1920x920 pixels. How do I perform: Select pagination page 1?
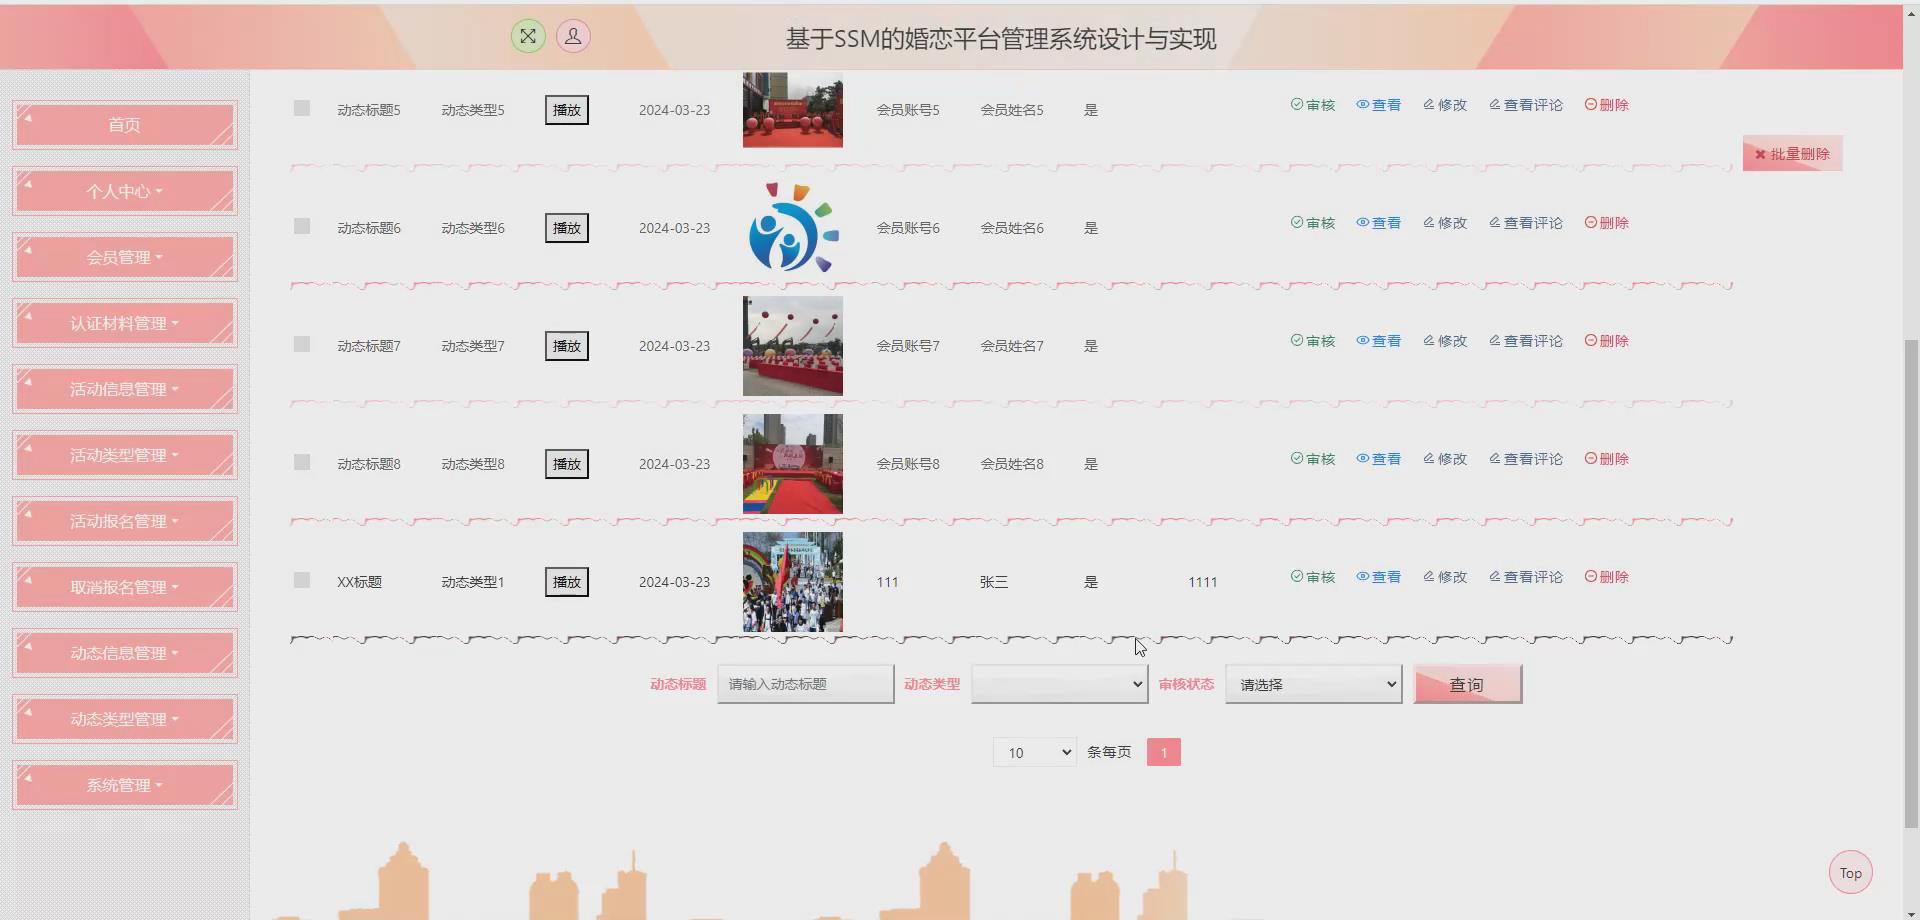[x=1164, y=752]
